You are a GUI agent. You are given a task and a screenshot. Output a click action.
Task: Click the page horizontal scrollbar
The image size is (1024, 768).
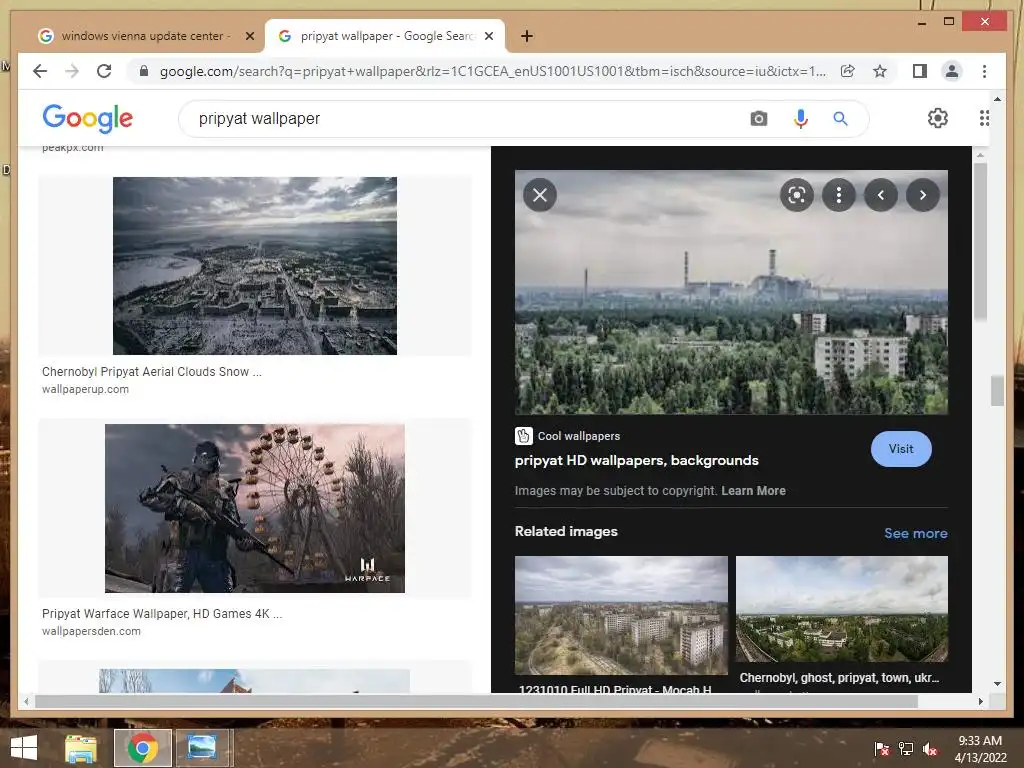[477, 701]
